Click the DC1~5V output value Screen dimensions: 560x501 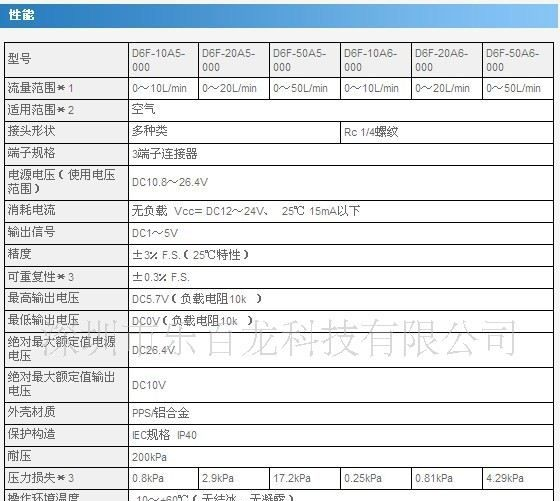[x=155, y=233]
